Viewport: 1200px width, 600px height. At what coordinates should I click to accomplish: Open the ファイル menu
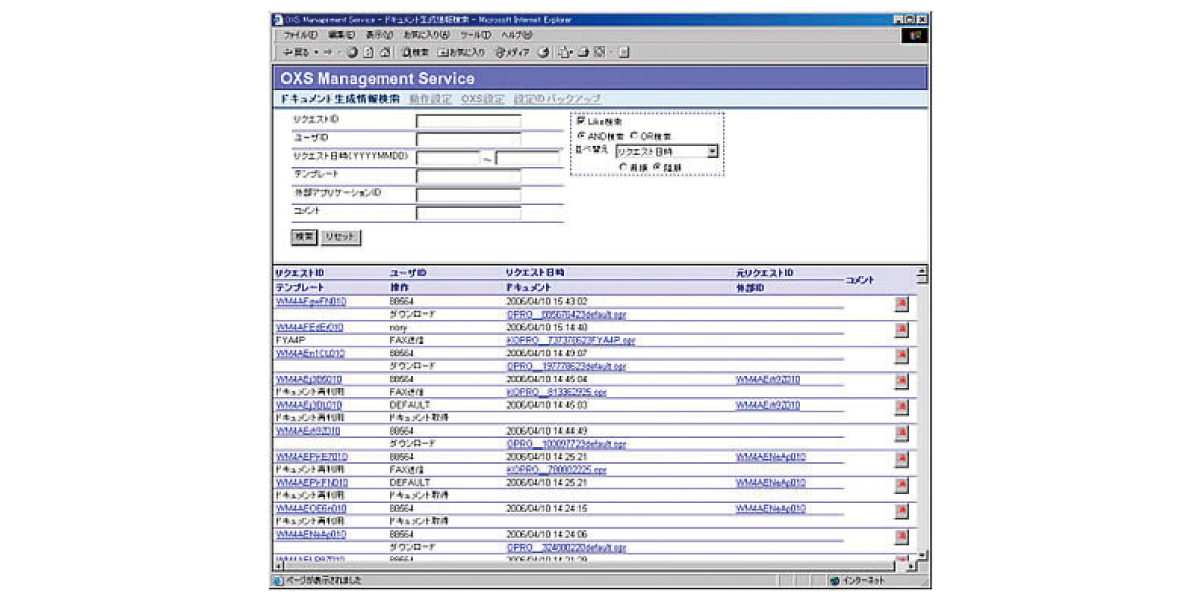300,35
